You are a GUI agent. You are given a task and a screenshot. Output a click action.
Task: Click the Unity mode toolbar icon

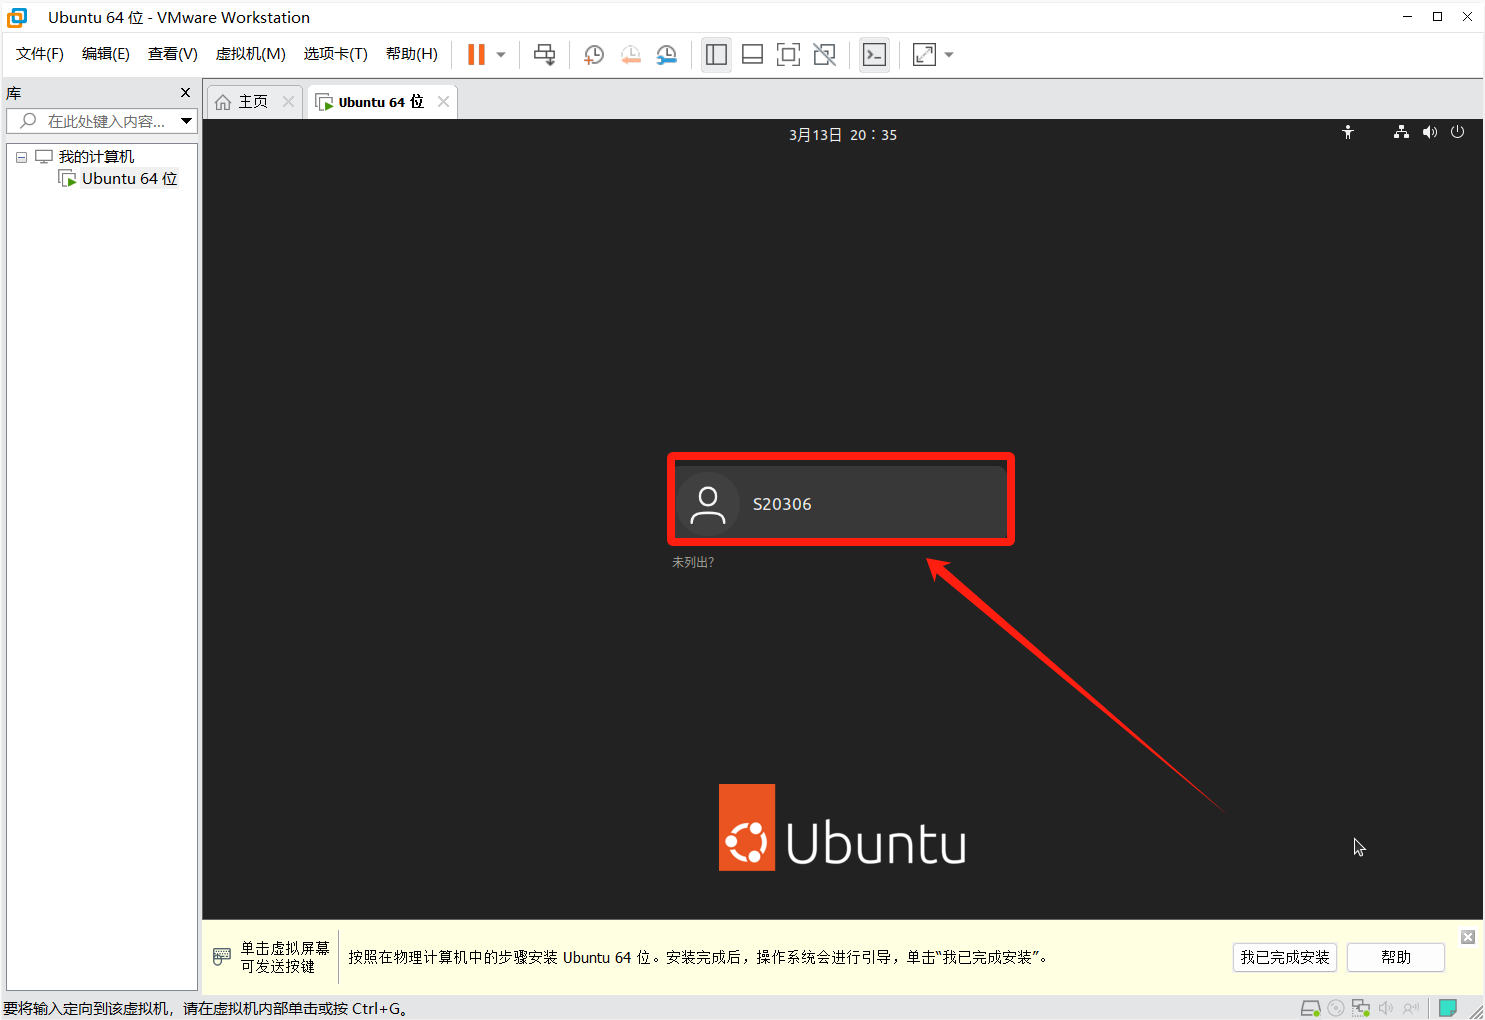click(824, 55)
